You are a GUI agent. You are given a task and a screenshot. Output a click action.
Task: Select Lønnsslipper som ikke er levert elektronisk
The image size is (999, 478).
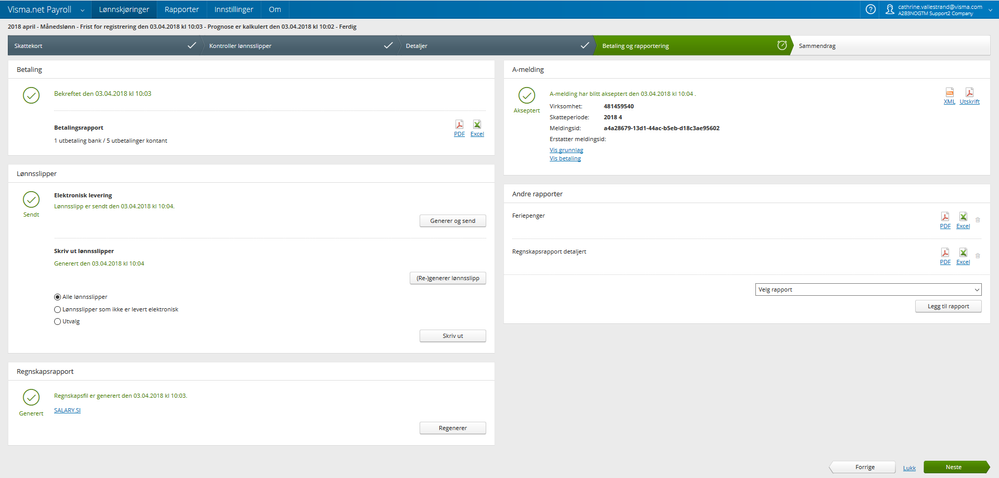pos(57,309)
